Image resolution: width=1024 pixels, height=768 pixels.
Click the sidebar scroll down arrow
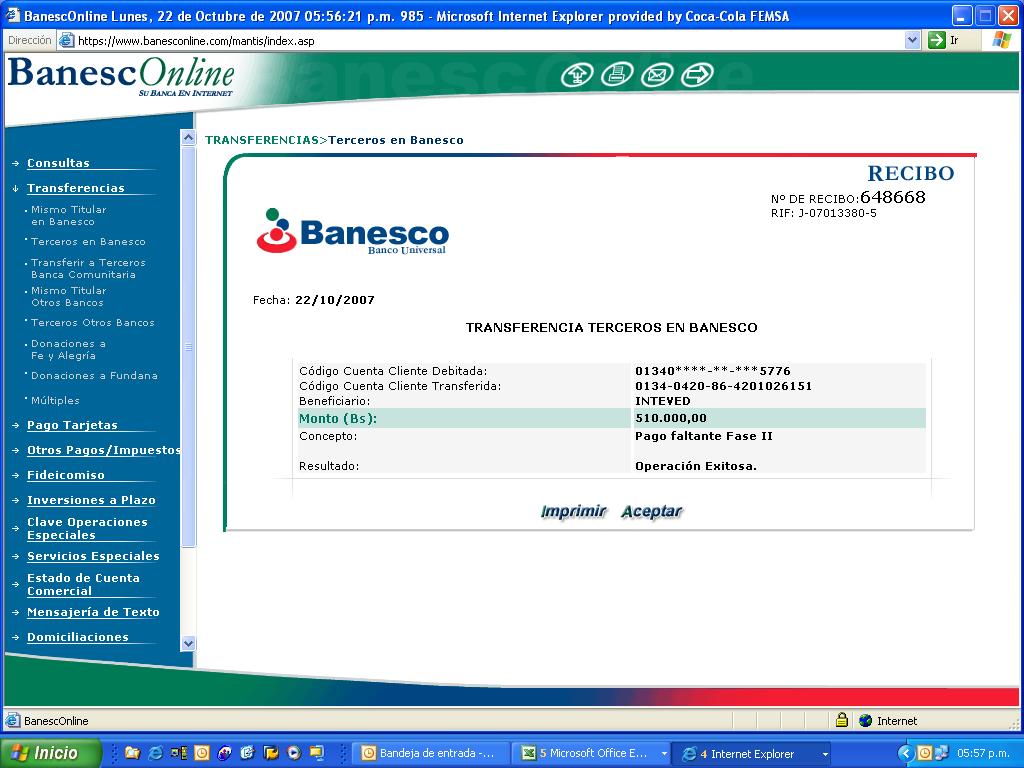pyautogui.click(x=188, y=643)
